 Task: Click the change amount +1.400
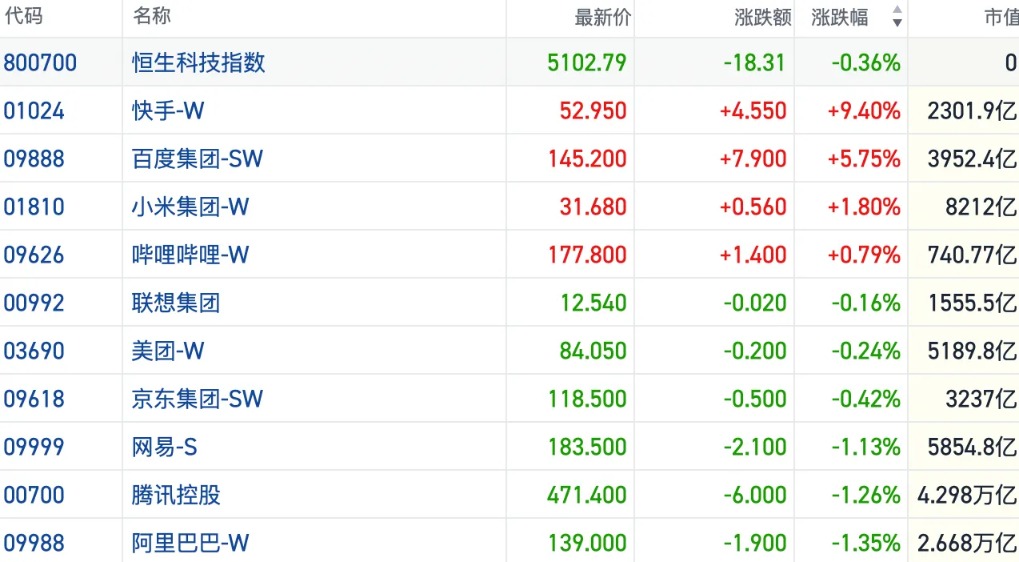coord(753,255)
